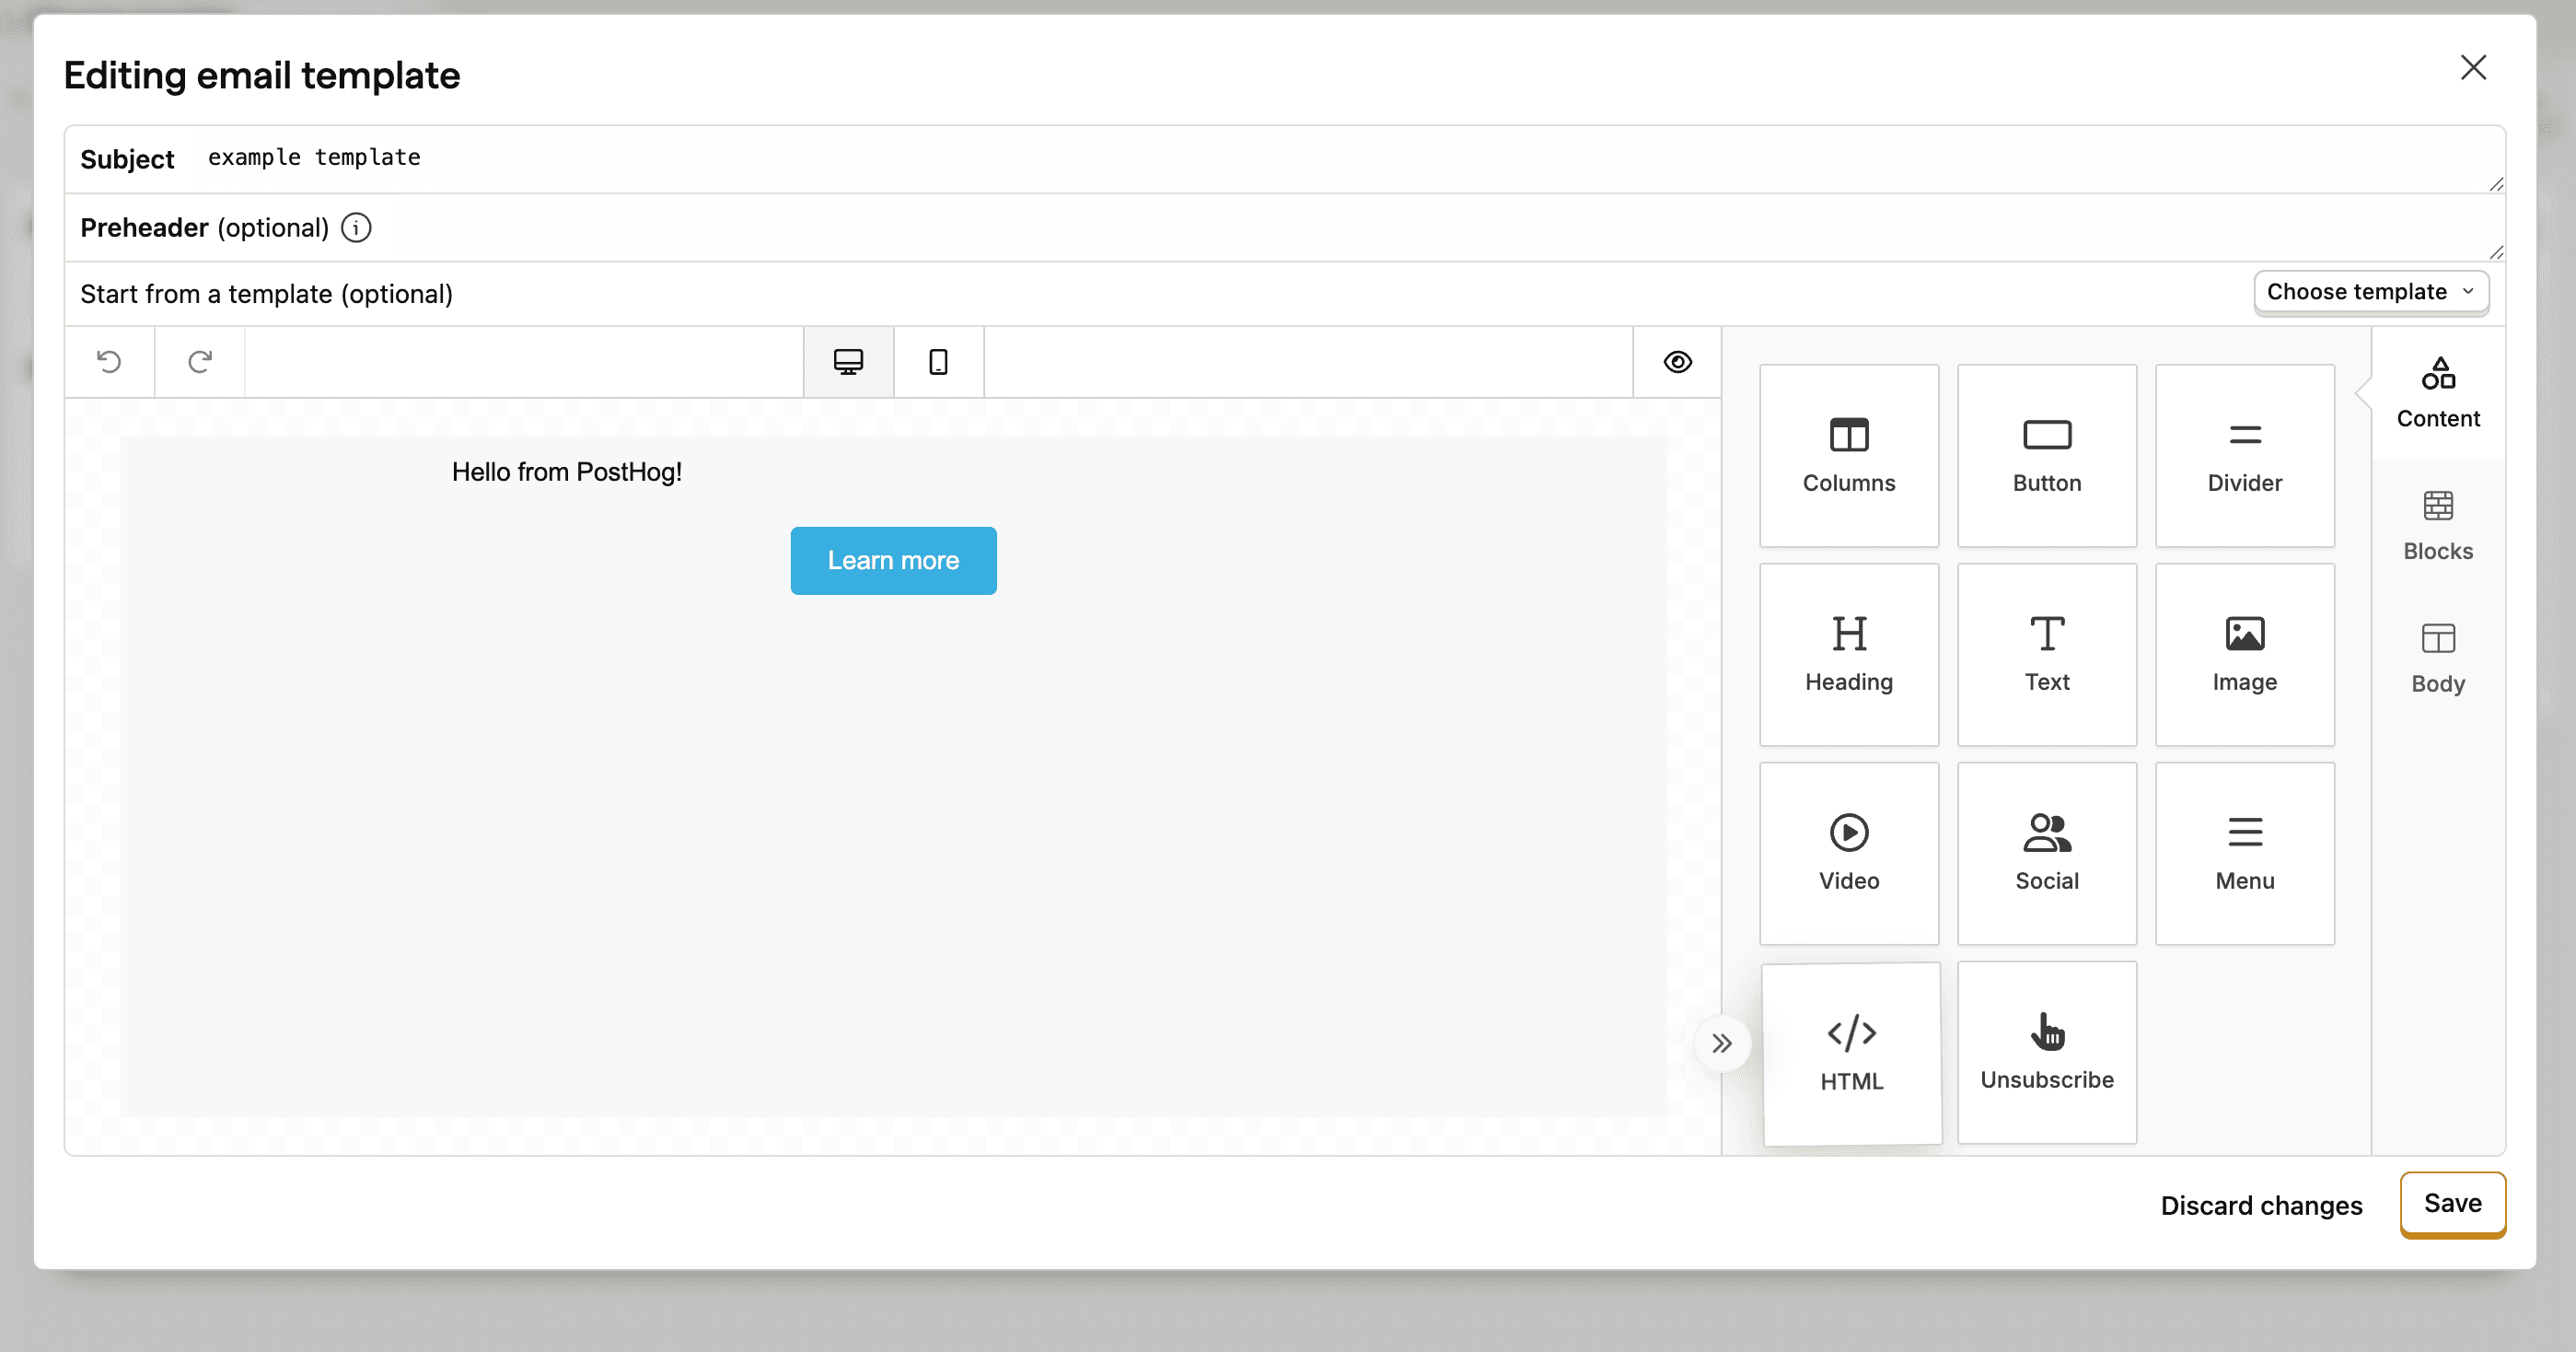Add a Divider block
The height and width of the screenshot is (1352, 2576).
(x=2244, y=455)
